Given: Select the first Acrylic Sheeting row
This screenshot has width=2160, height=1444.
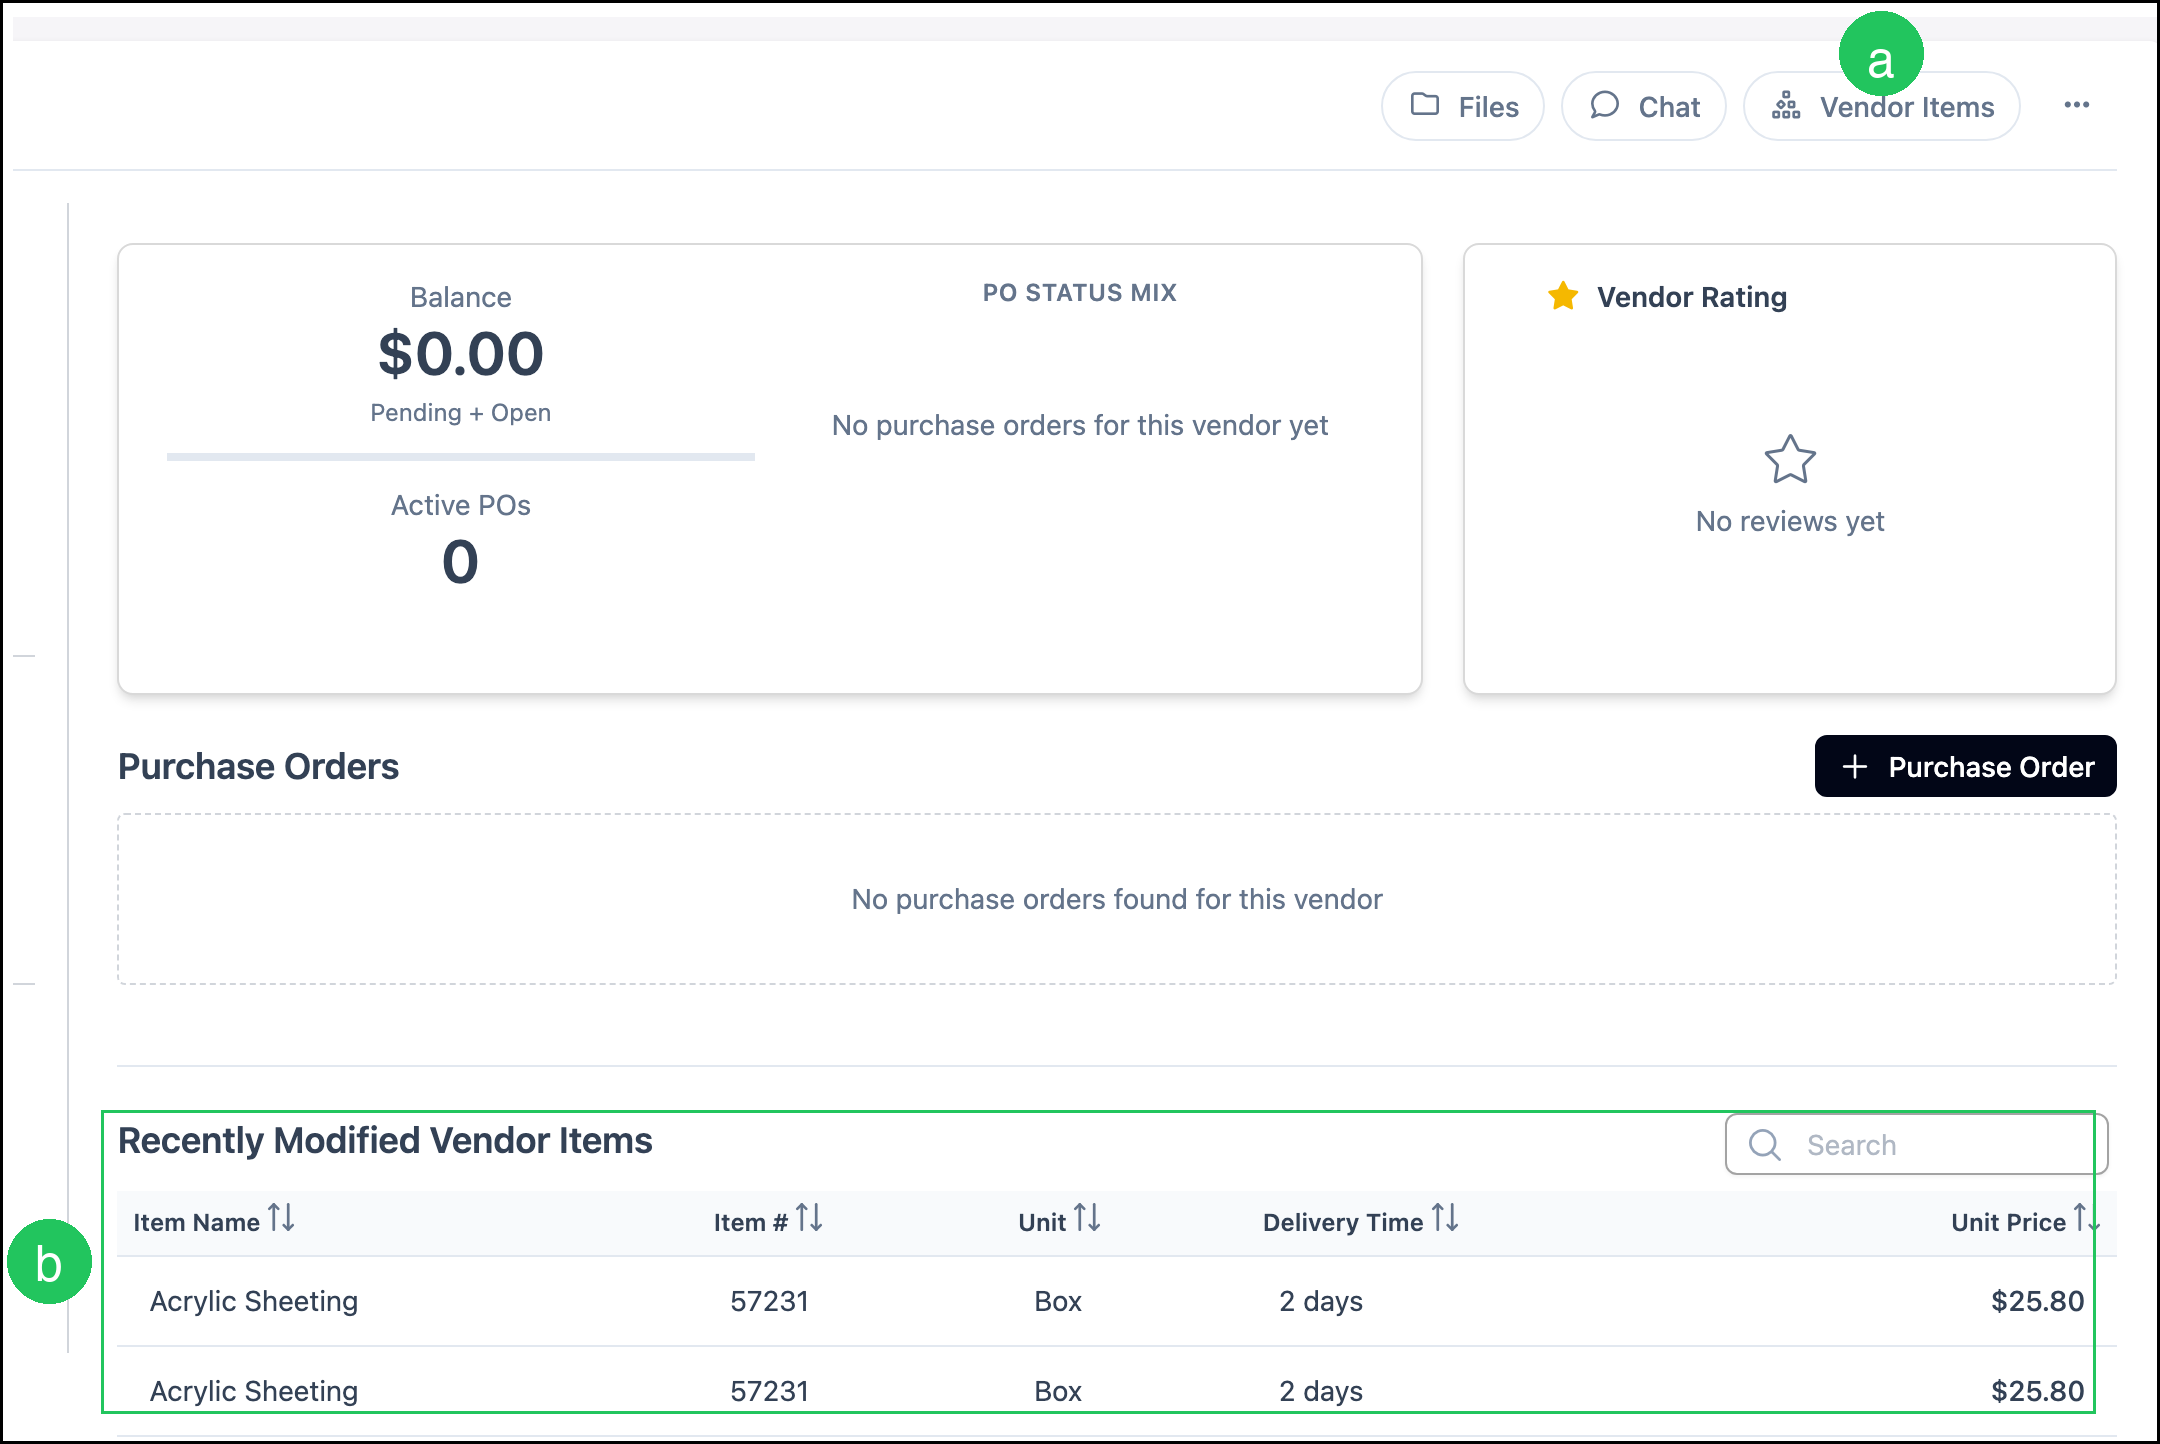Looking at the screenshot, I should click(1116, 1301).
